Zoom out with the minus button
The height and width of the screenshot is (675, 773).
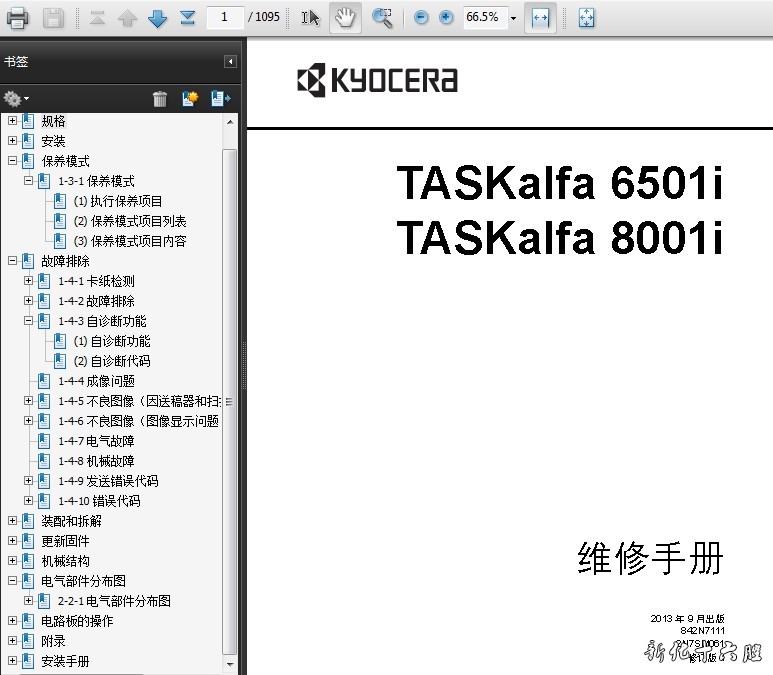421,17
